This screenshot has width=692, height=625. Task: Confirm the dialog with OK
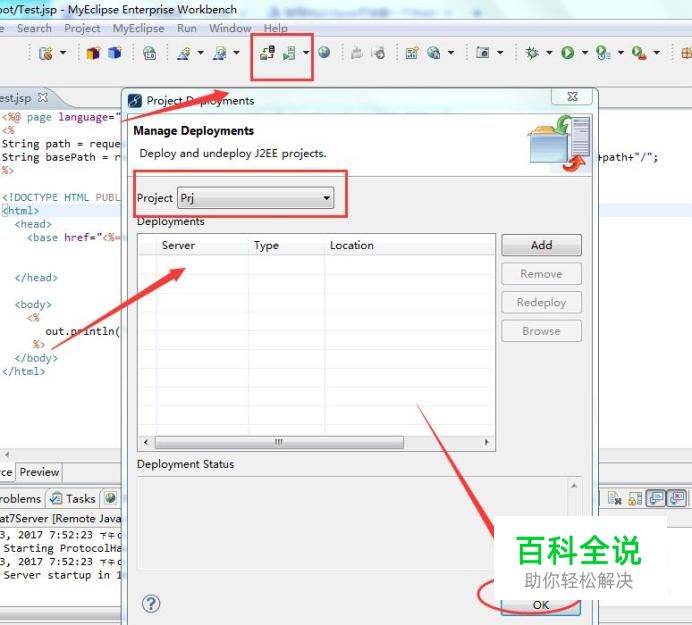541,605
